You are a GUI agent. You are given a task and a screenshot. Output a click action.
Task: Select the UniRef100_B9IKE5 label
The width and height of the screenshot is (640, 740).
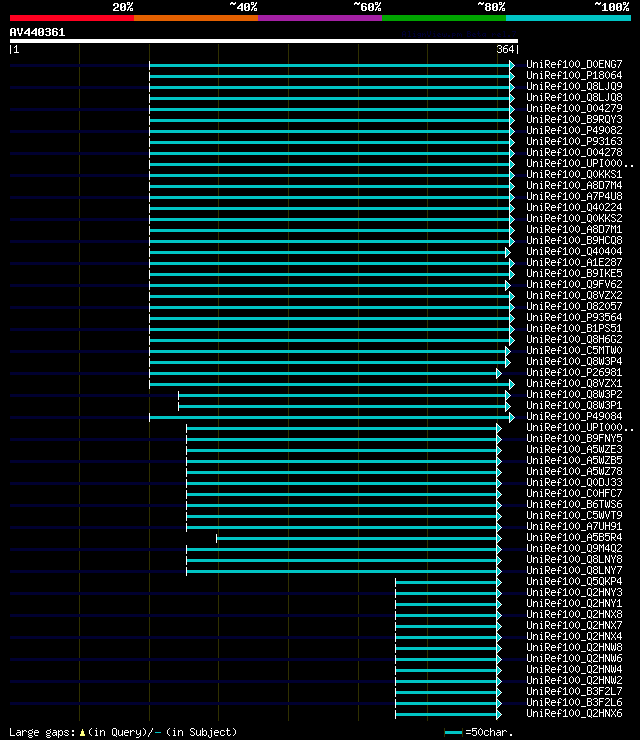coord(574,273)
